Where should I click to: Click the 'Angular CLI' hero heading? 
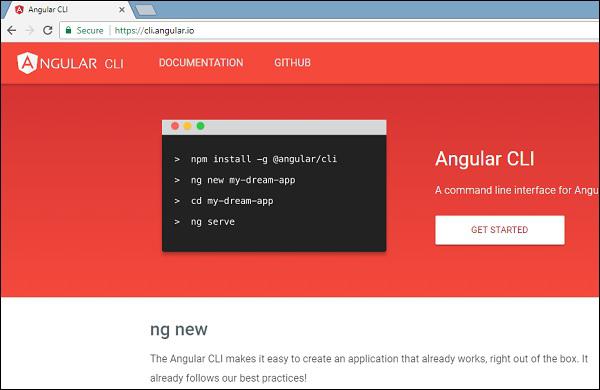point(484,158)
